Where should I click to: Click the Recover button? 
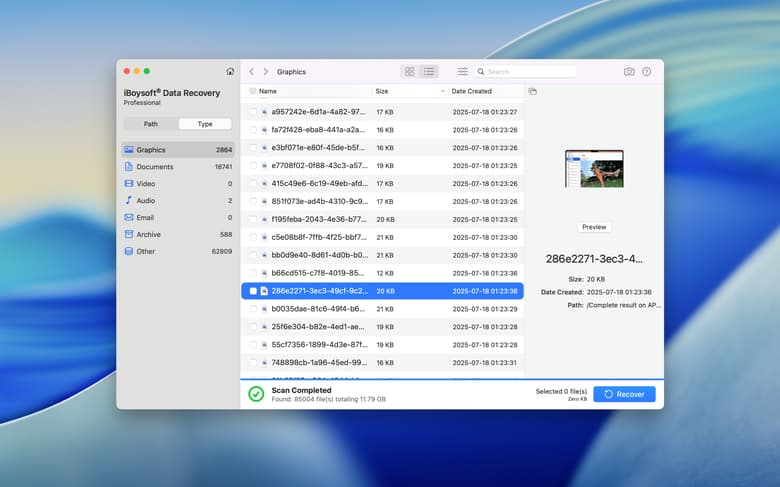coord(624,394)
